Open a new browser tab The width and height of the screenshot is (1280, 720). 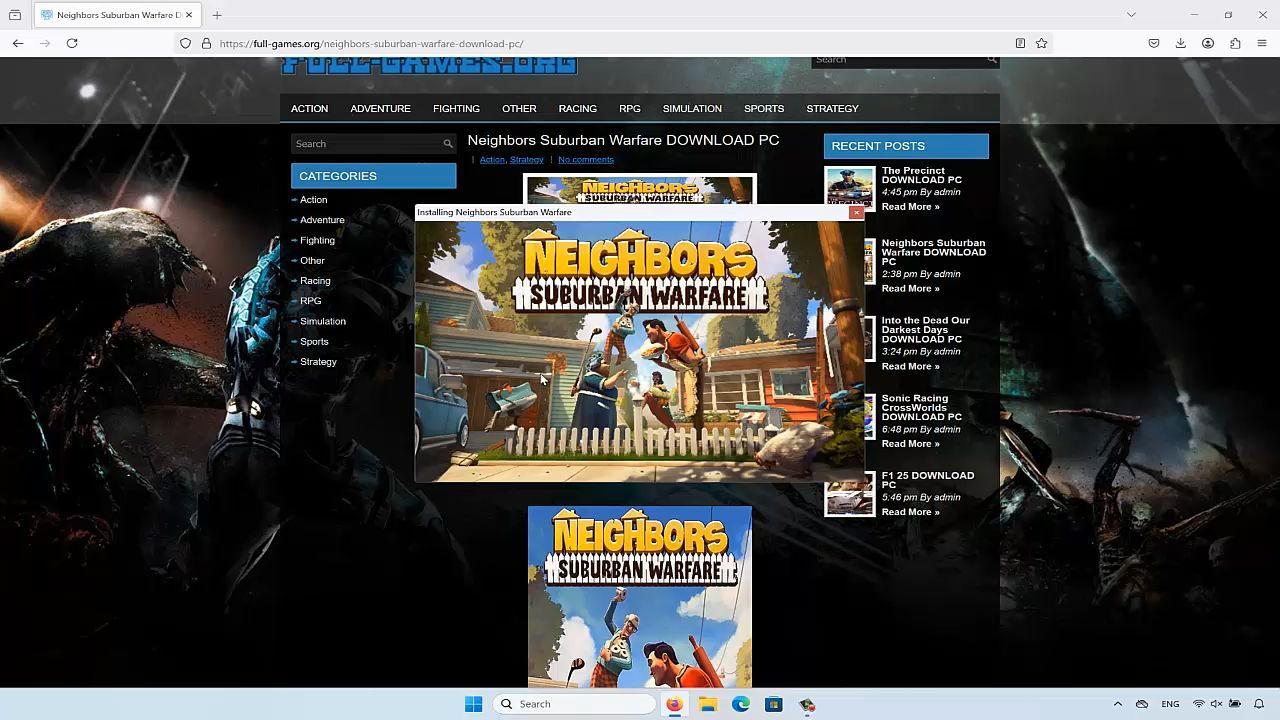pos(217,15)
